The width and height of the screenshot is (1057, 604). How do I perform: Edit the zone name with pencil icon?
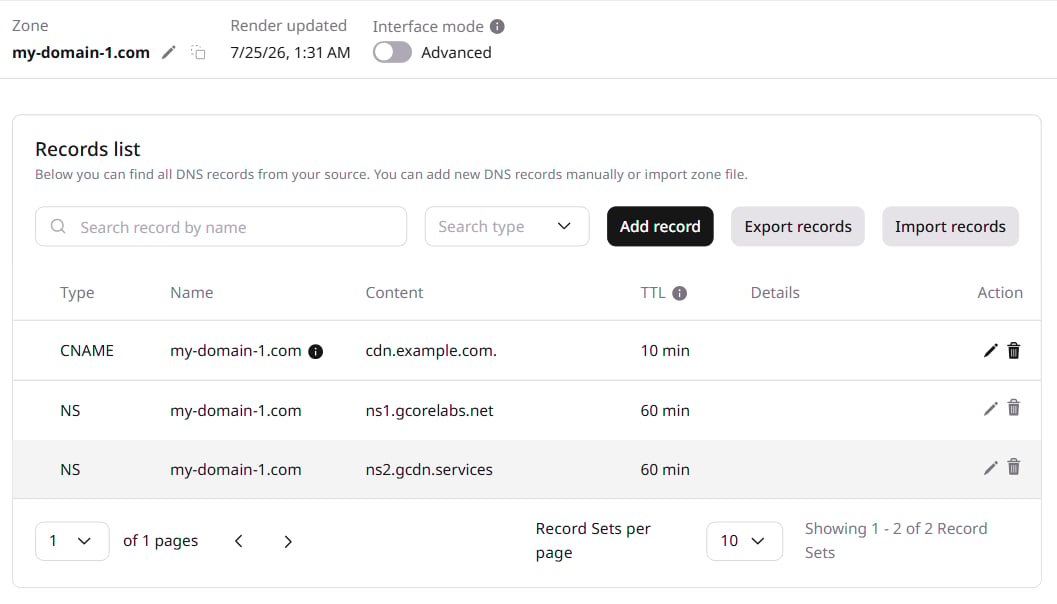169,52
